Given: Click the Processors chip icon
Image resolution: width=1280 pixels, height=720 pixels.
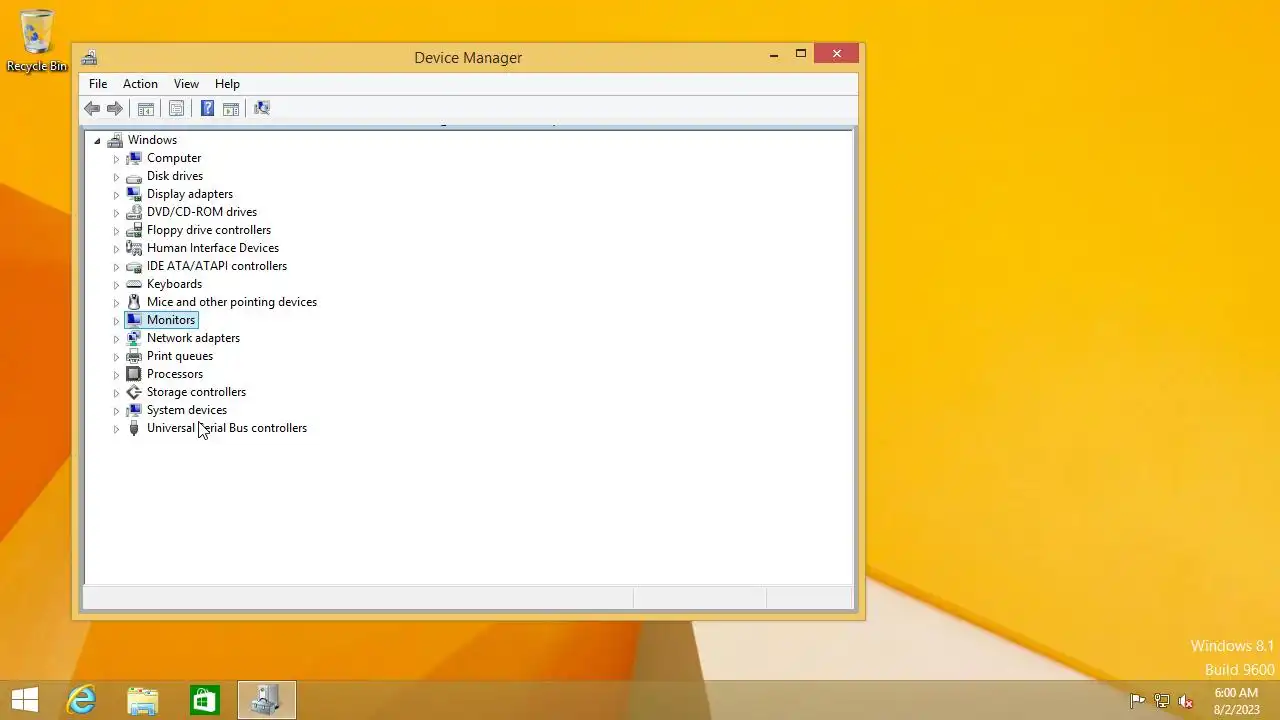Looking at the screenshot, I should click(x=134, y=374).
